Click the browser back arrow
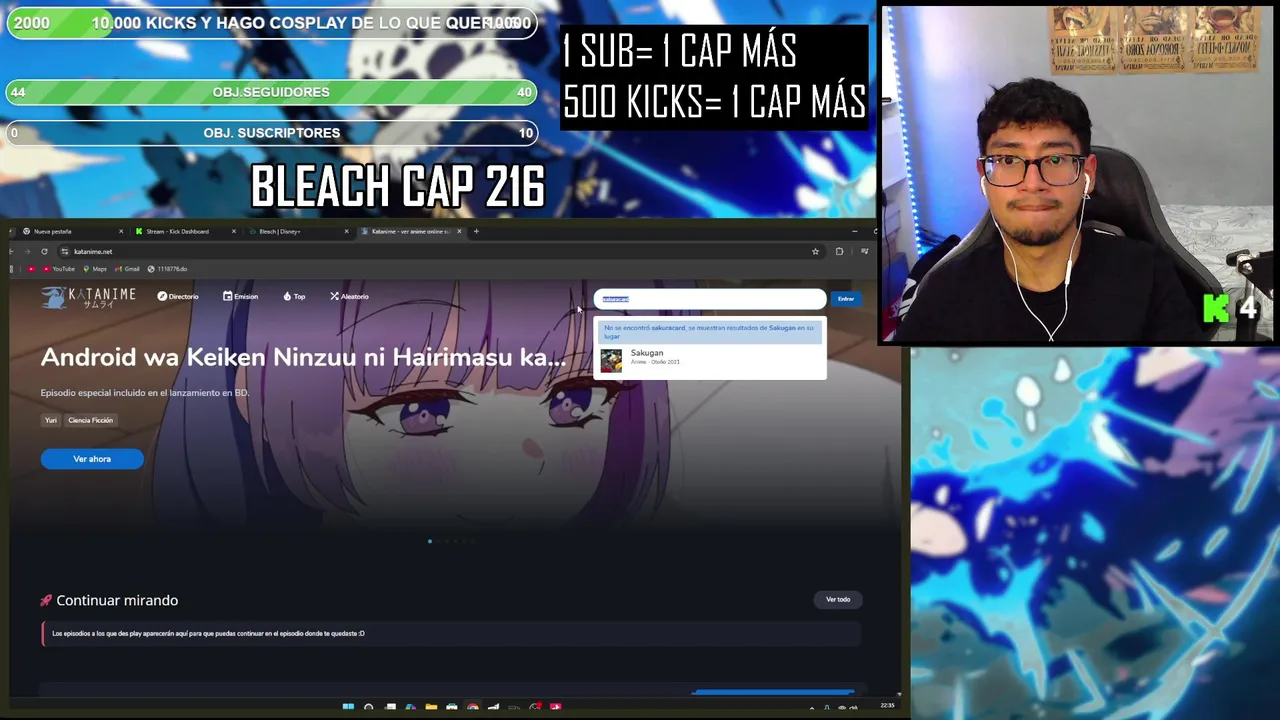Screen dimensions: 1280x720 (11, 251)
